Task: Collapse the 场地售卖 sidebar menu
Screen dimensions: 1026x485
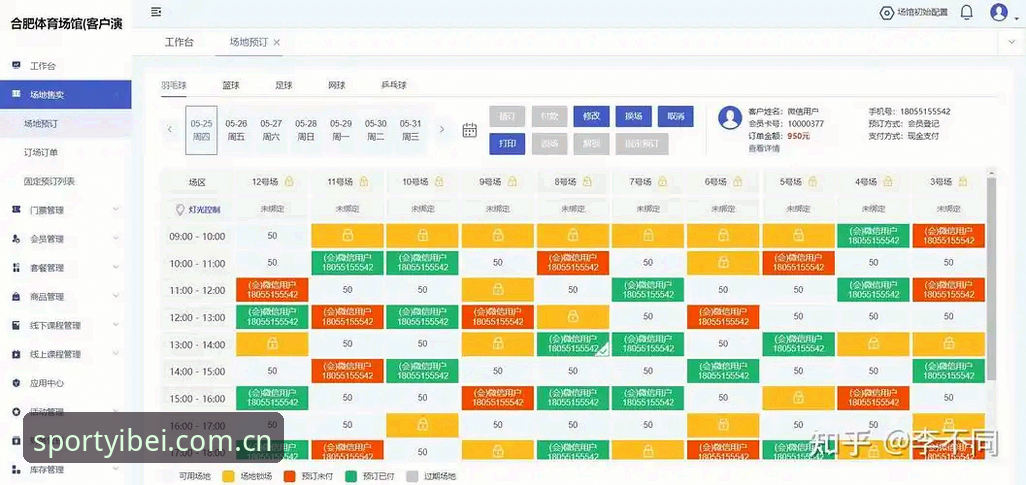Action: tap(65, 94)
